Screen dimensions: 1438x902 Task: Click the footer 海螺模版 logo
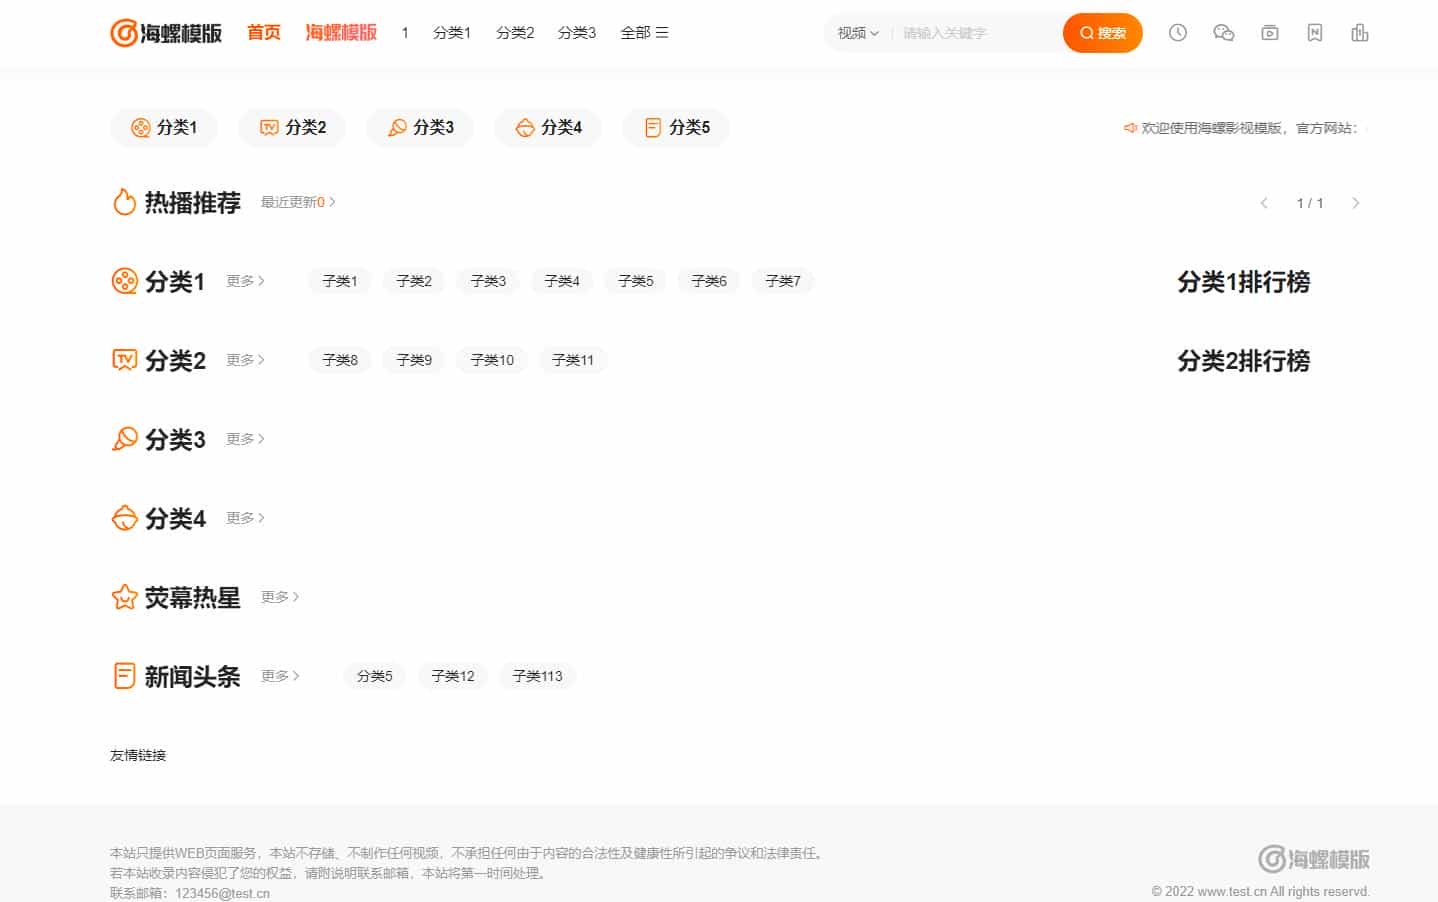click(1314, 859)
